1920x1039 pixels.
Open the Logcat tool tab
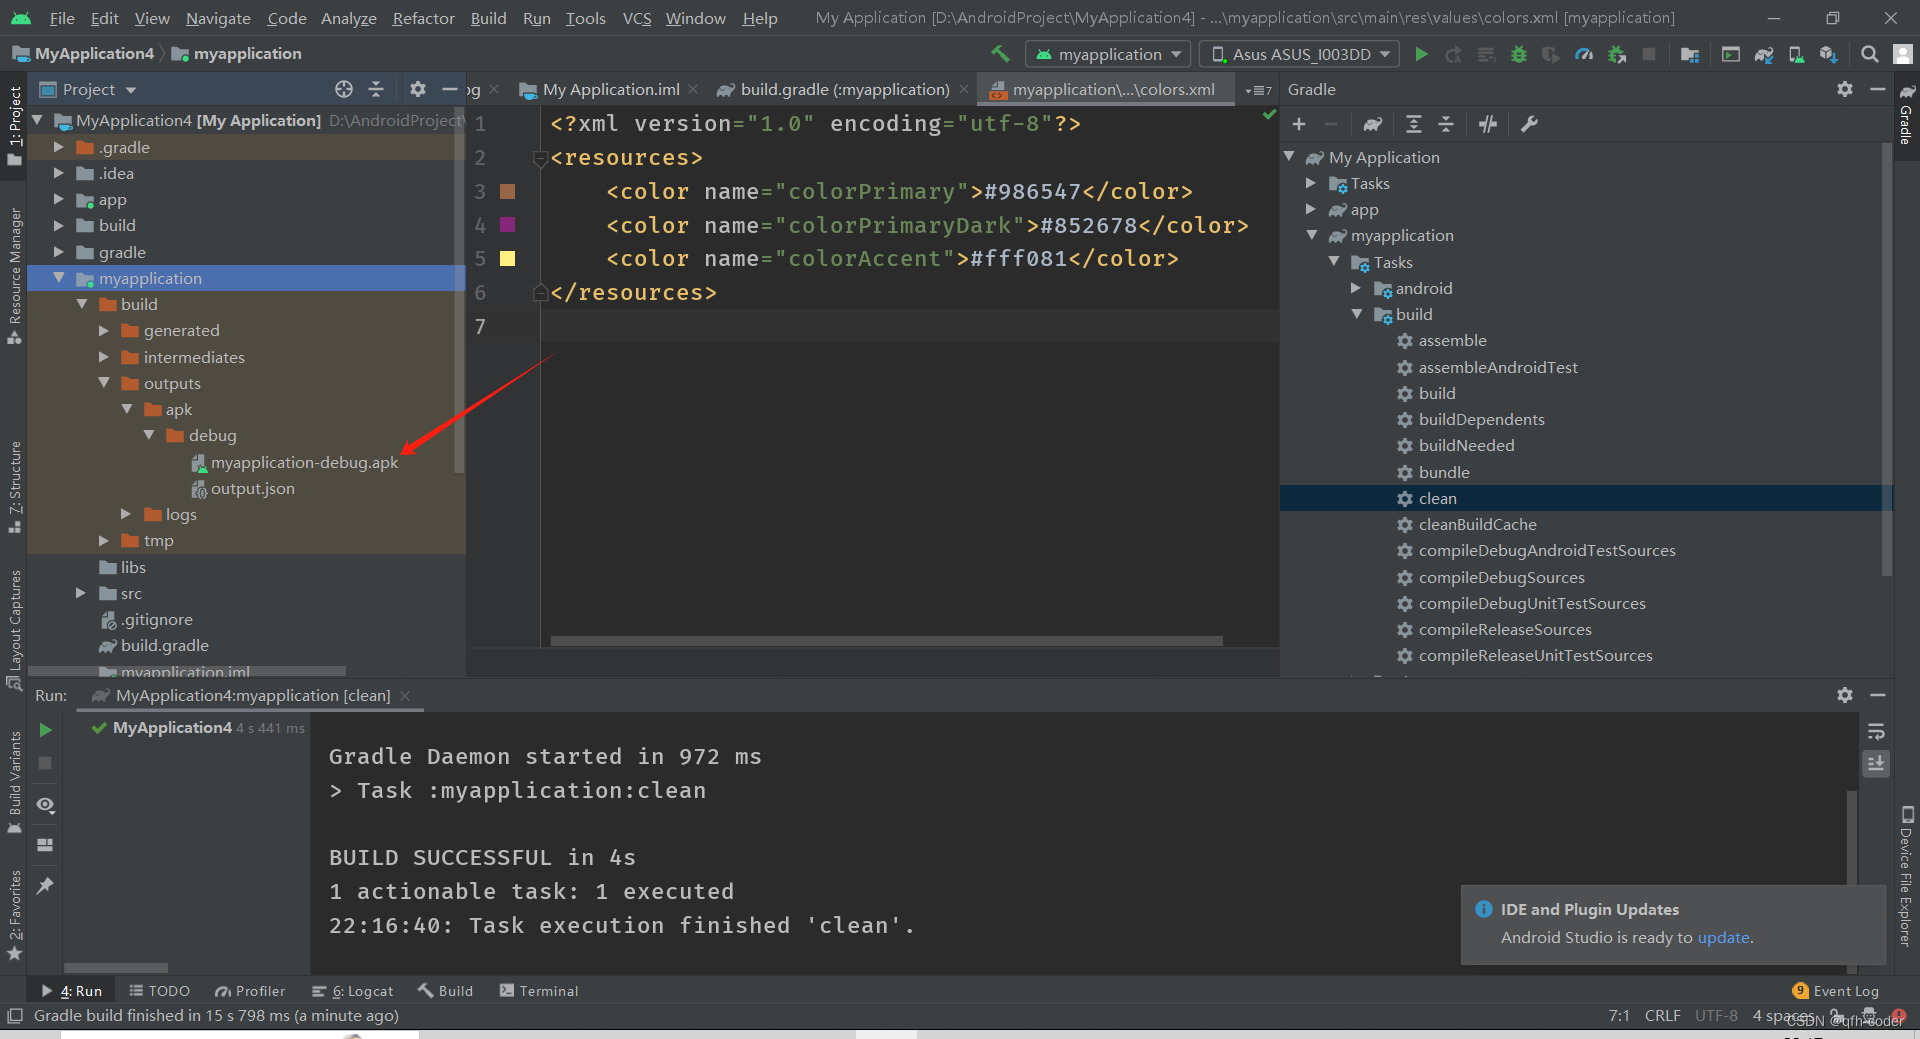click(x=352, y=991)
